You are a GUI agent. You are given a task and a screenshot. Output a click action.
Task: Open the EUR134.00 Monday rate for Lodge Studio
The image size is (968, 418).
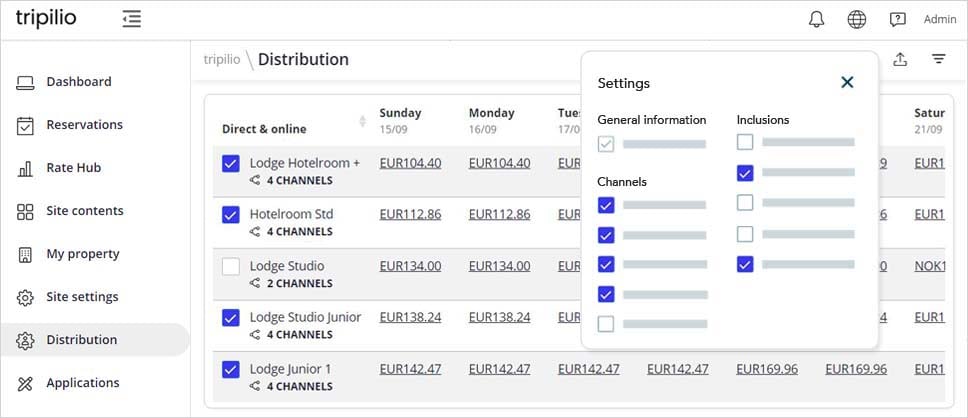499,266
